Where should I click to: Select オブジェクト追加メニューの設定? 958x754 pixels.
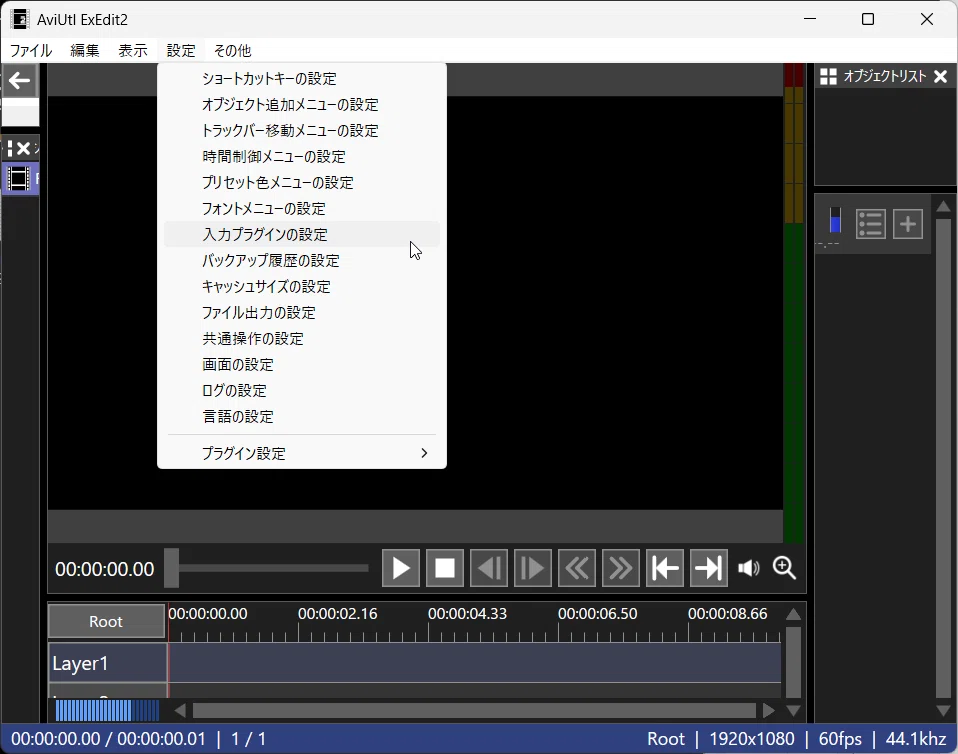(x=302, y=104)
